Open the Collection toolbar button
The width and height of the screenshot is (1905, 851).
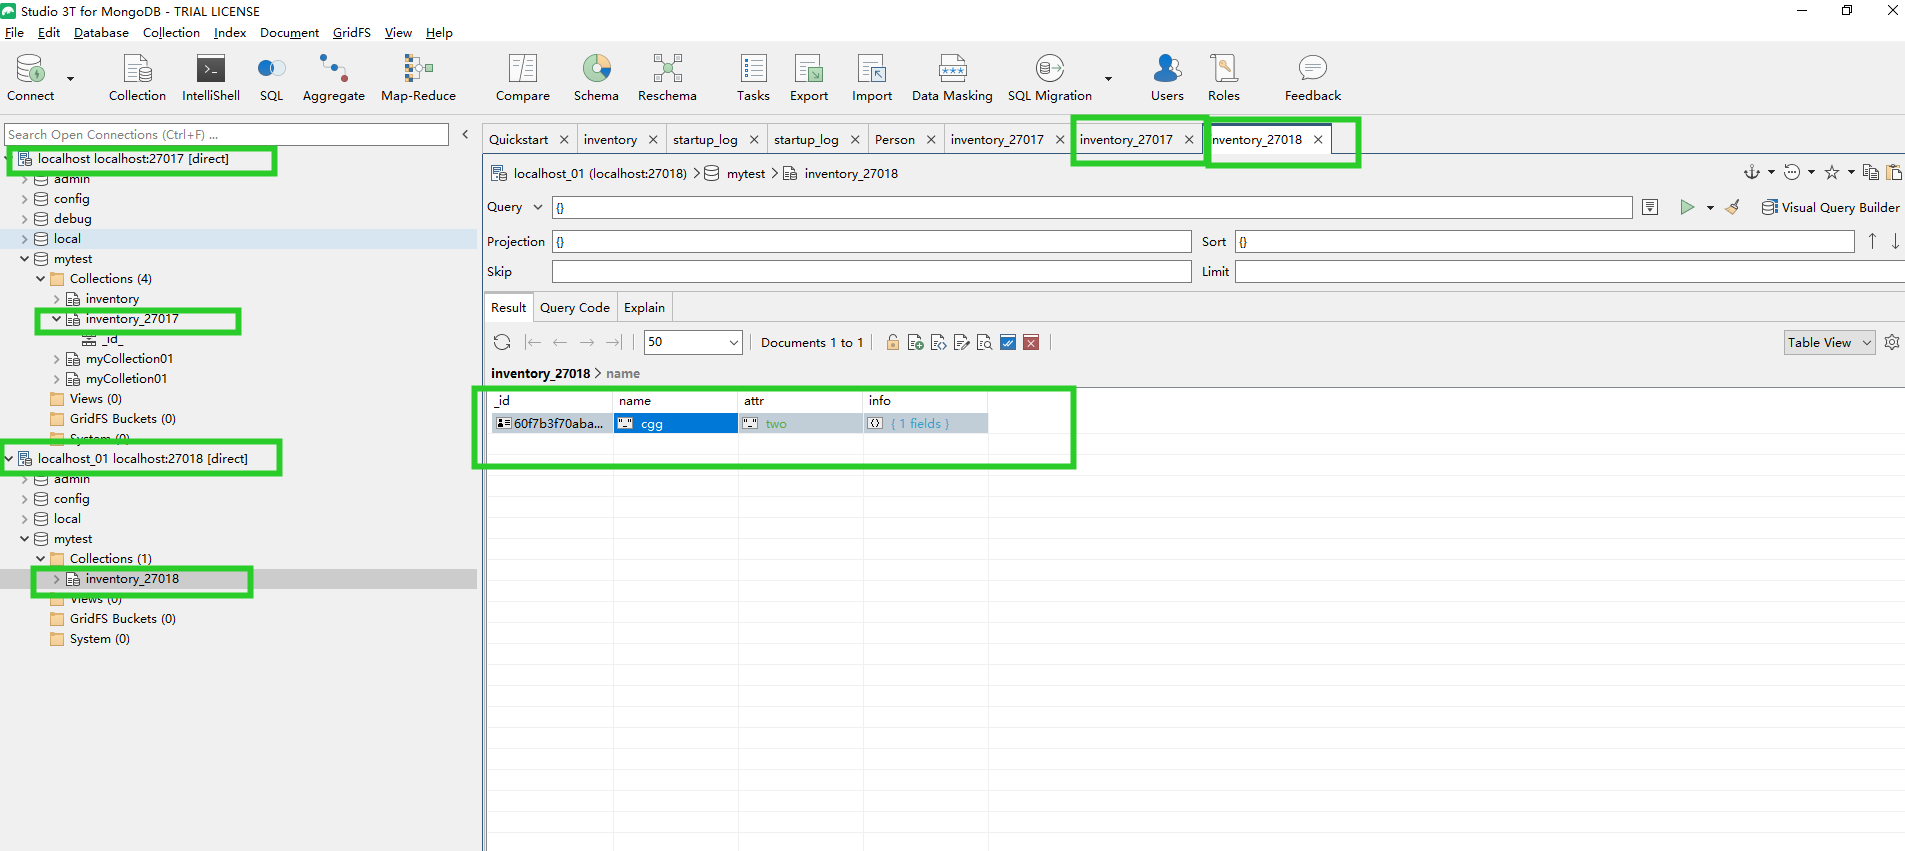137,77
